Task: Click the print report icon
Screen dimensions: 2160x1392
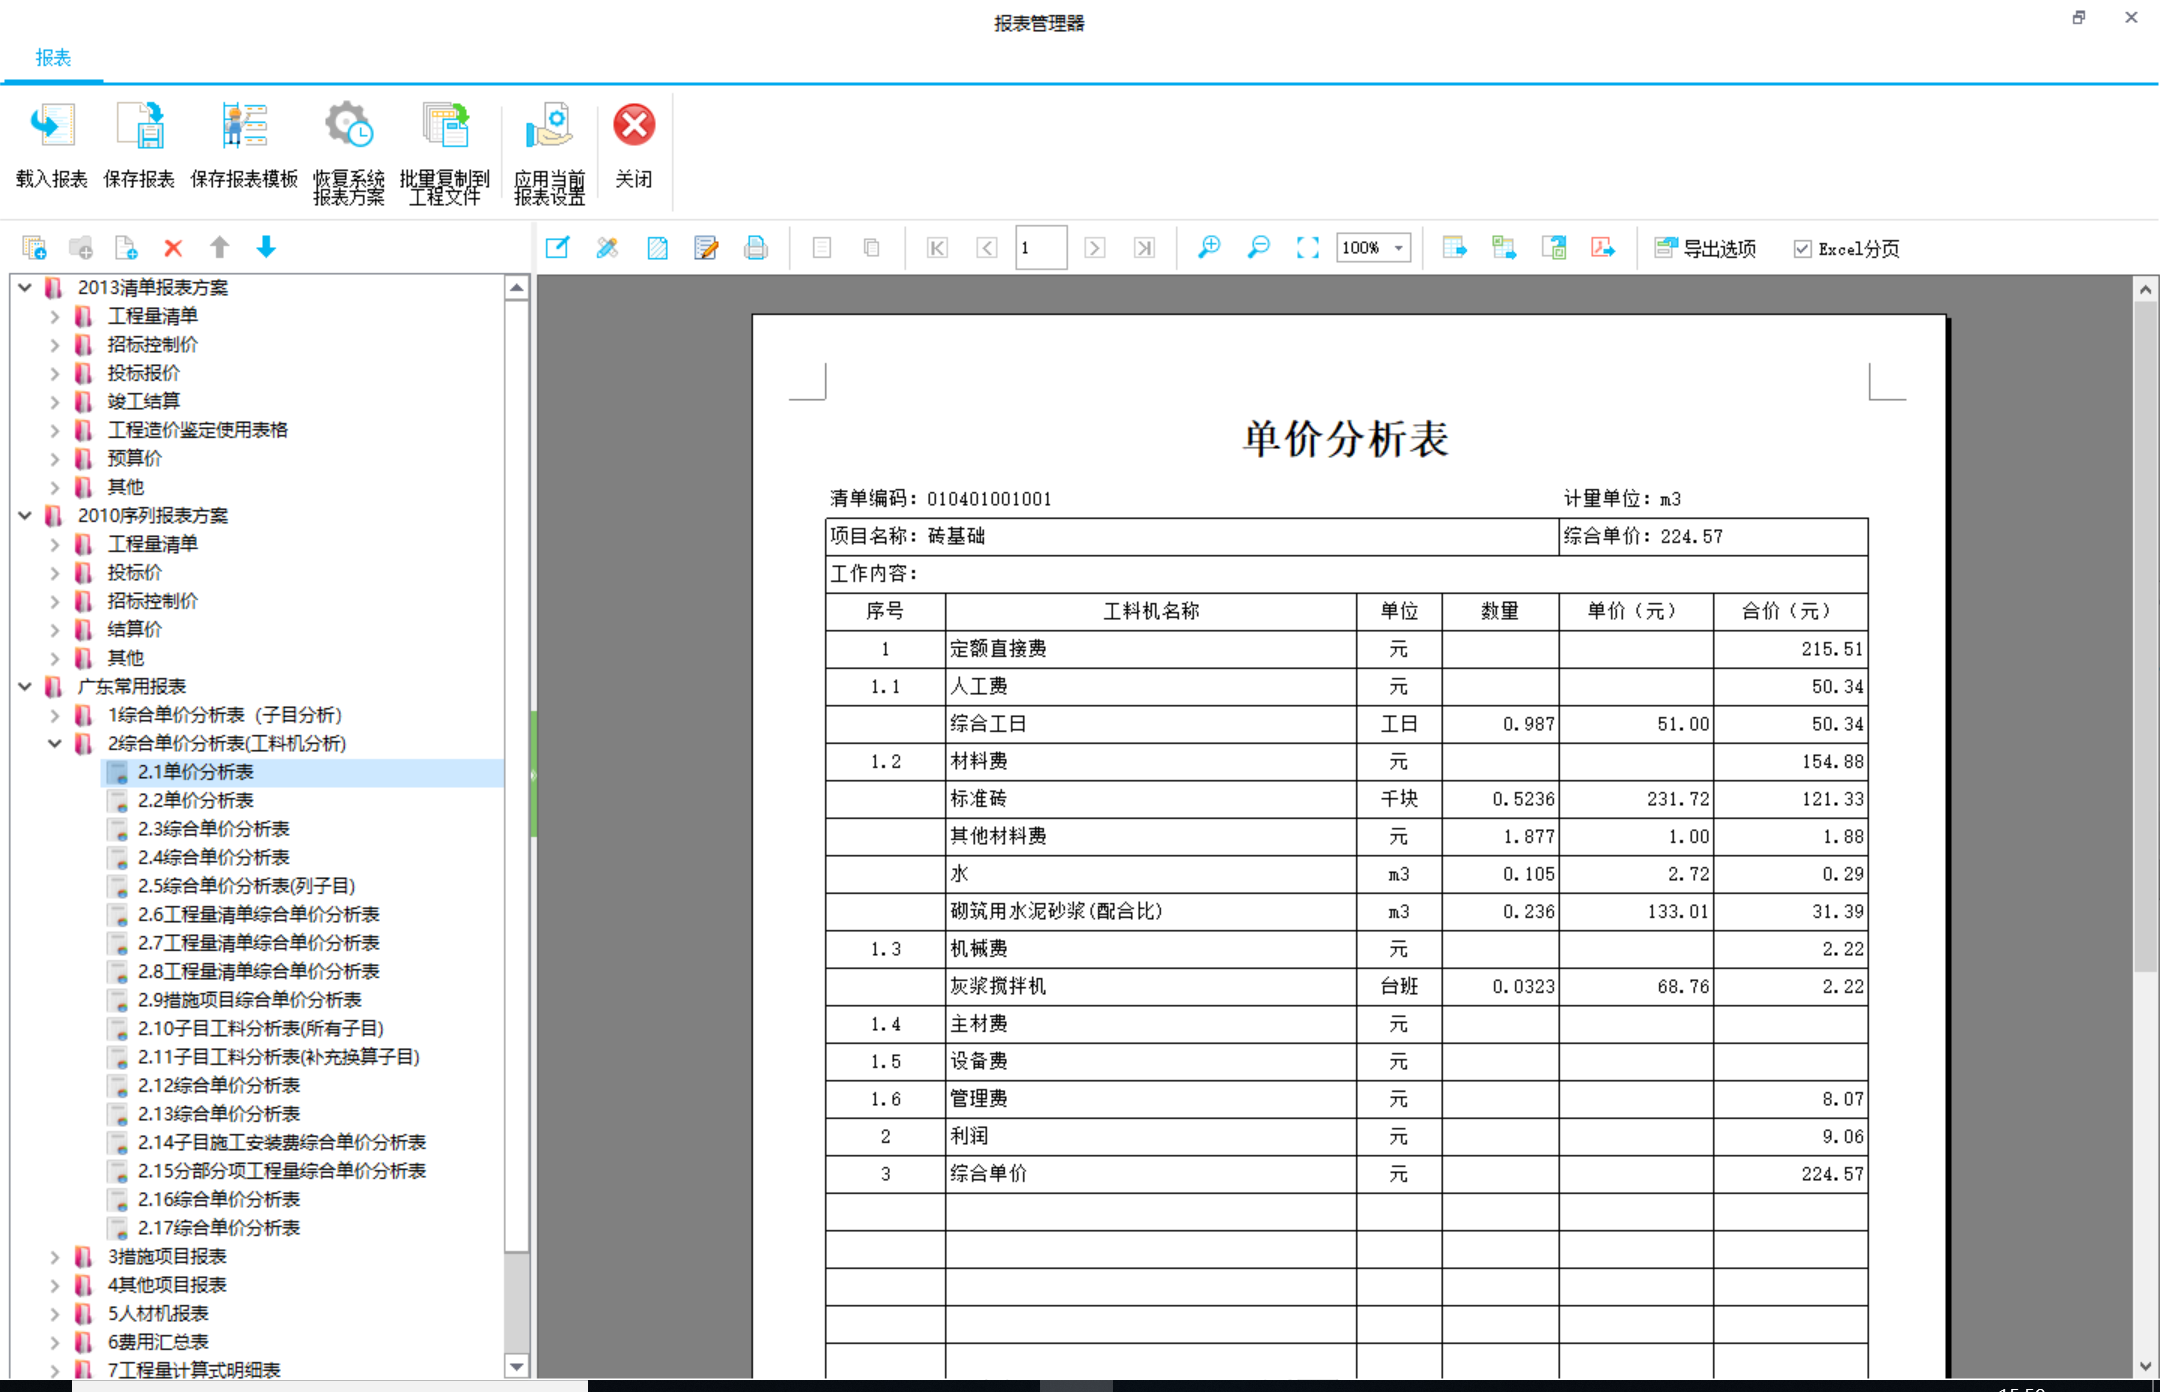Action: (x=756, y=247)
